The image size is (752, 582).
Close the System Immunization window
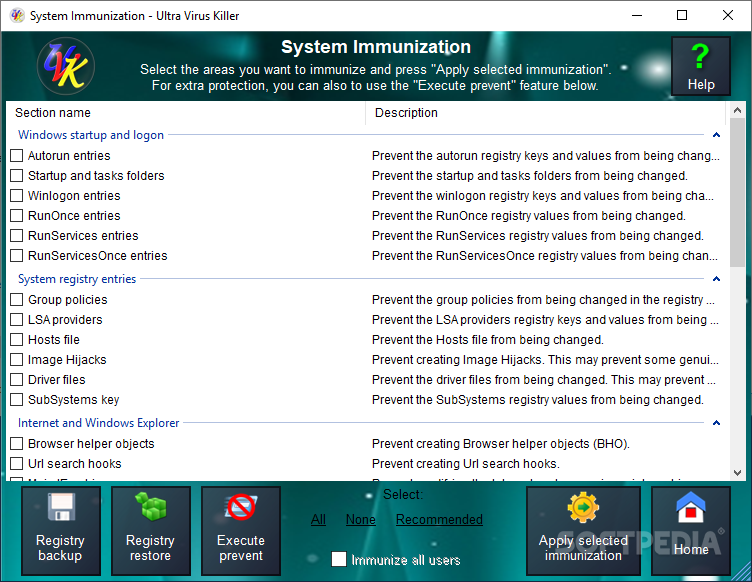click(x=728, y=15)
